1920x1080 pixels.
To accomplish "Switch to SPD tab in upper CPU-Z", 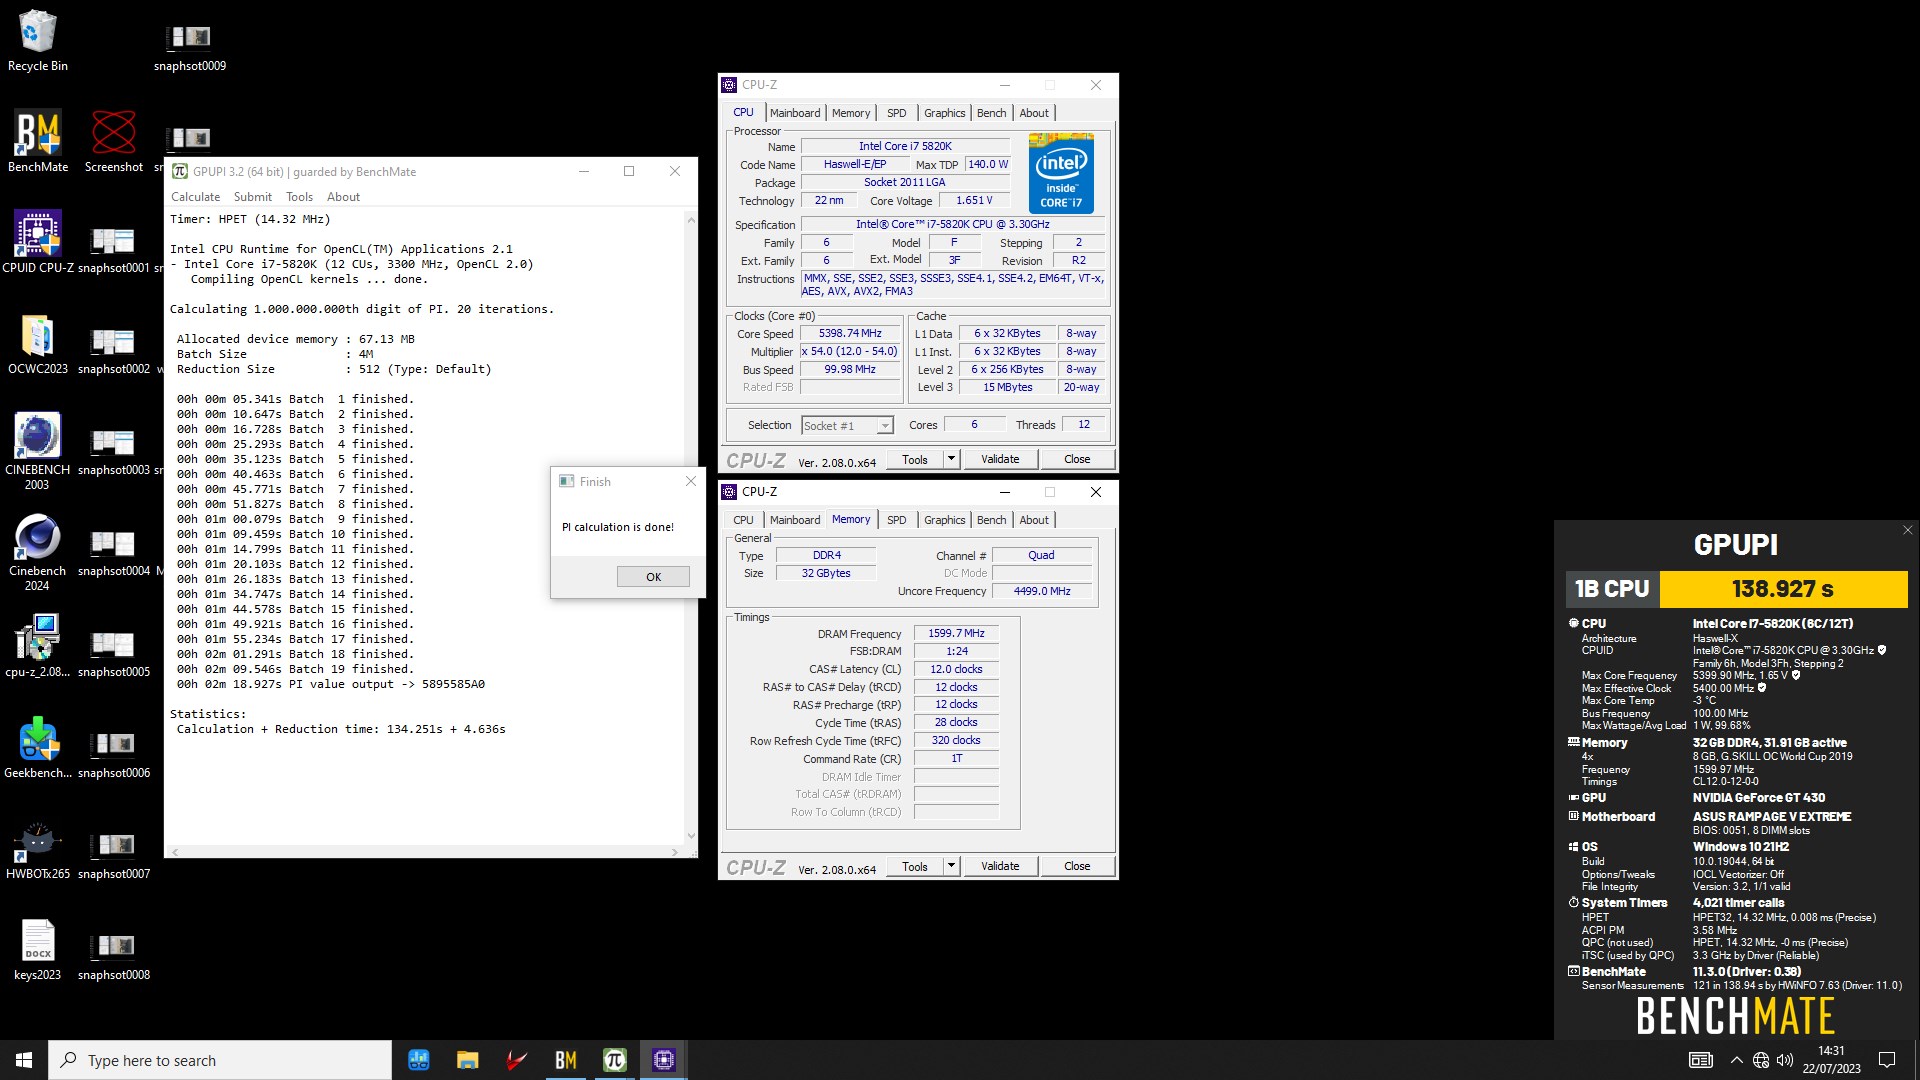I will 897,113.
